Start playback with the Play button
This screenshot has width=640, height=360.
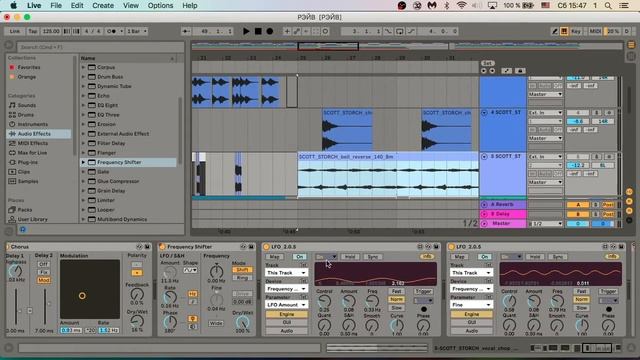pyautogui.click(x=246, y=31)
